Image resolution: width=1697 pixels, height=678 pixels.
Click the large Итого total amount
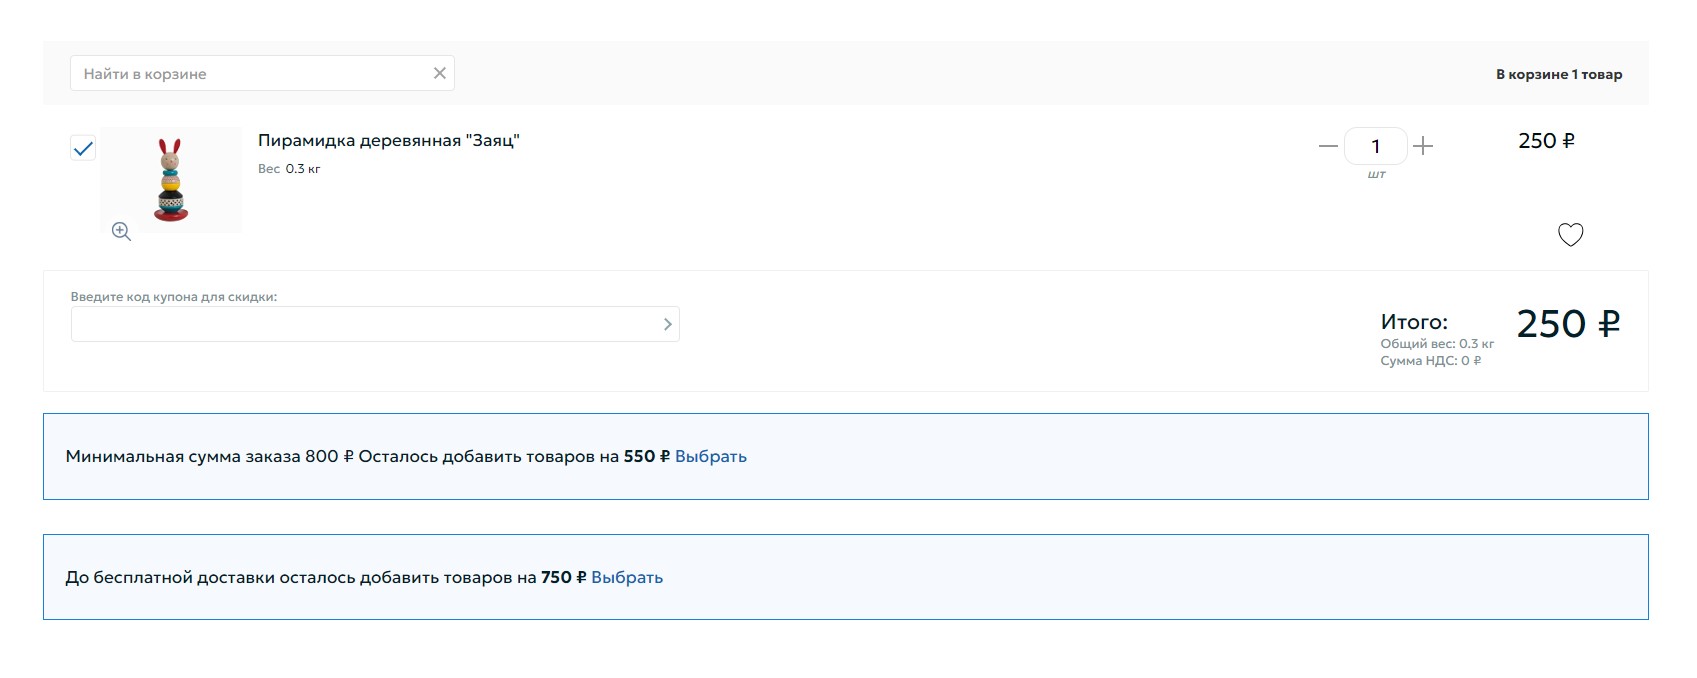coord(1567,324)
